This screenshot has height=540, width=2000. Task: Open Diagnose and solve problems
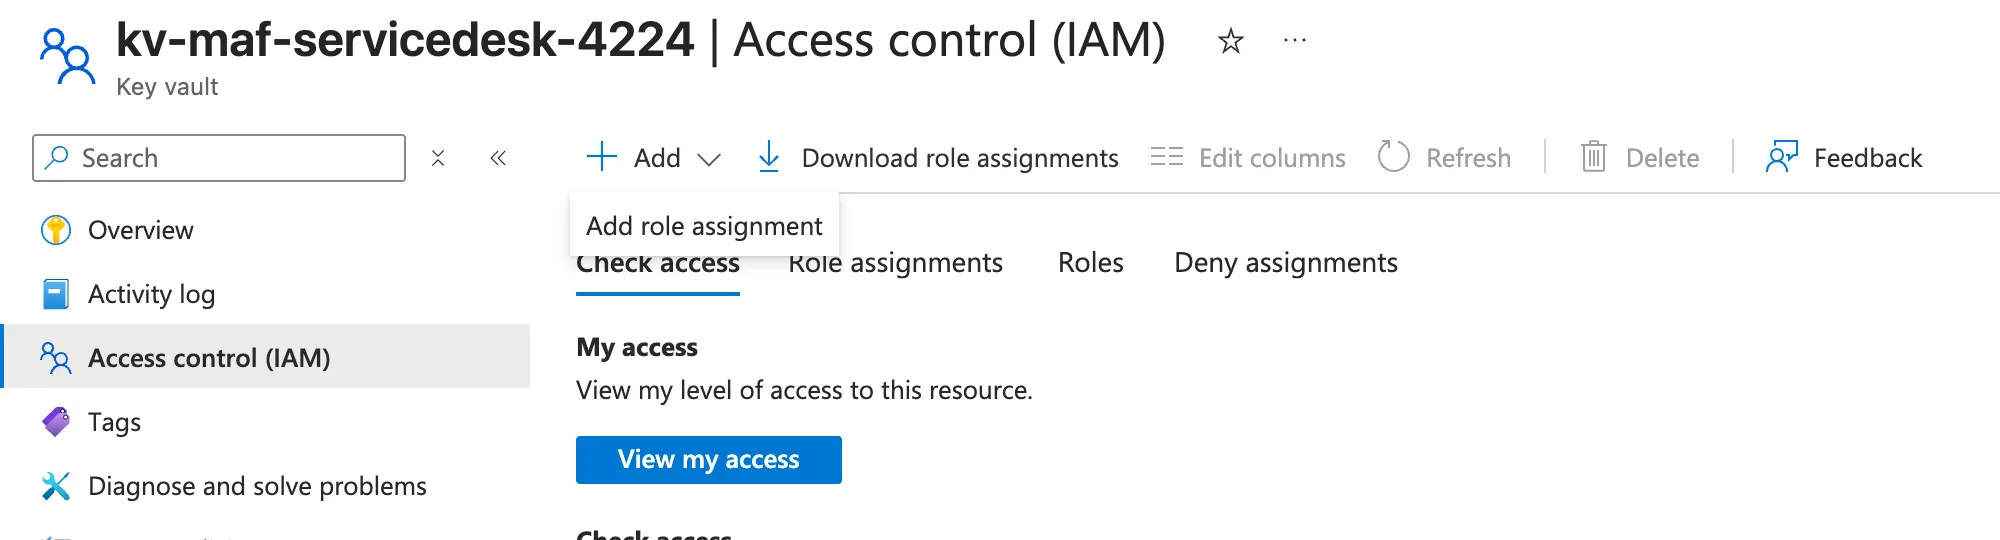(257, 486)
